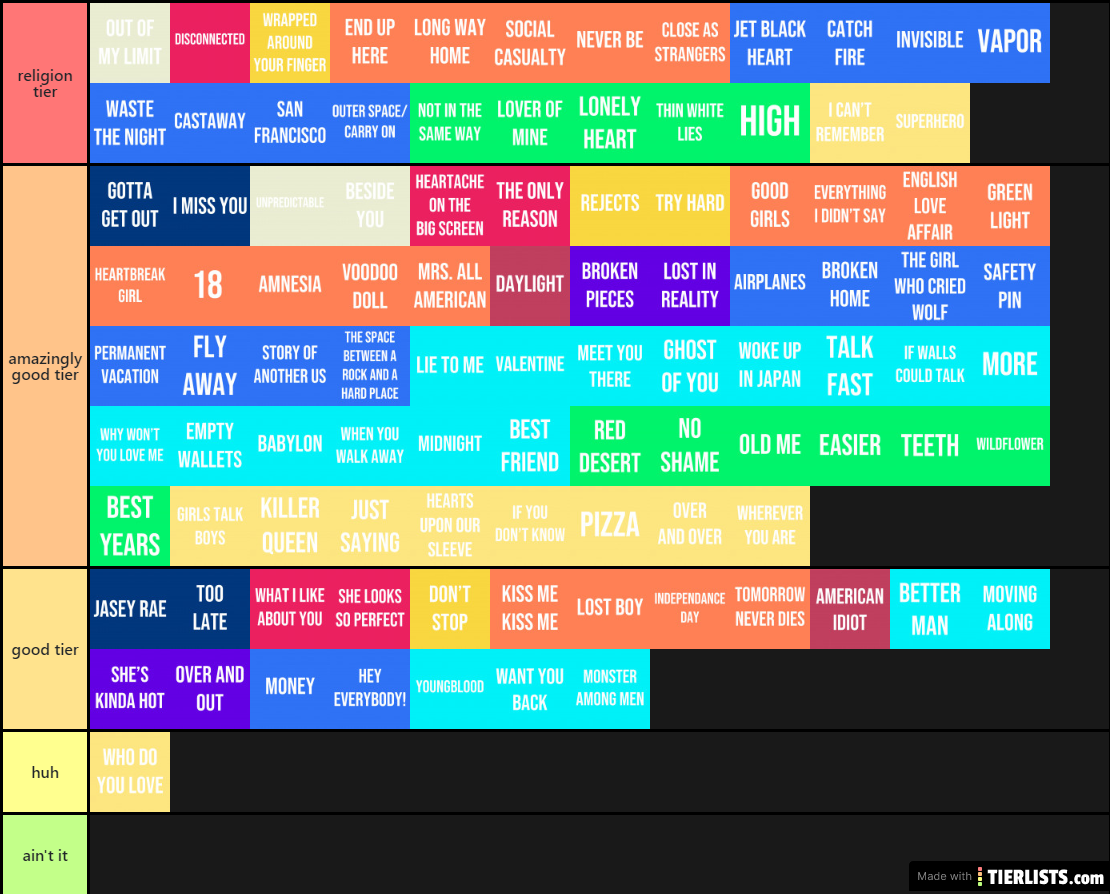Viewport: 1110px width, 894px height.
Task: Select the 'The Only Reason' tile
Action: pos(530,206)
